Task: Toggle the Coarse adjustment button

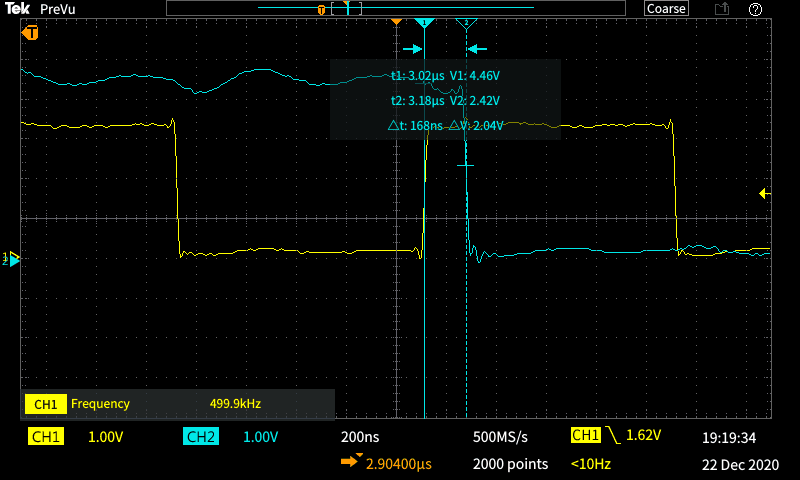Action: click(x=666, y=9)
